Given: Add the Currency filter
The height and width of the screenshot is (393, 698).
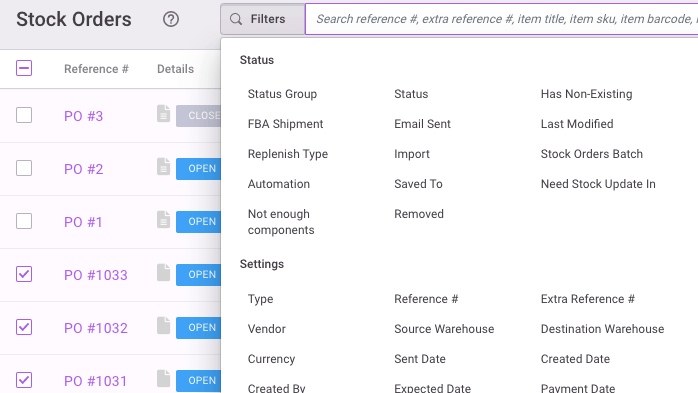Looking at the screenshot, I should [x=271, y=359].
